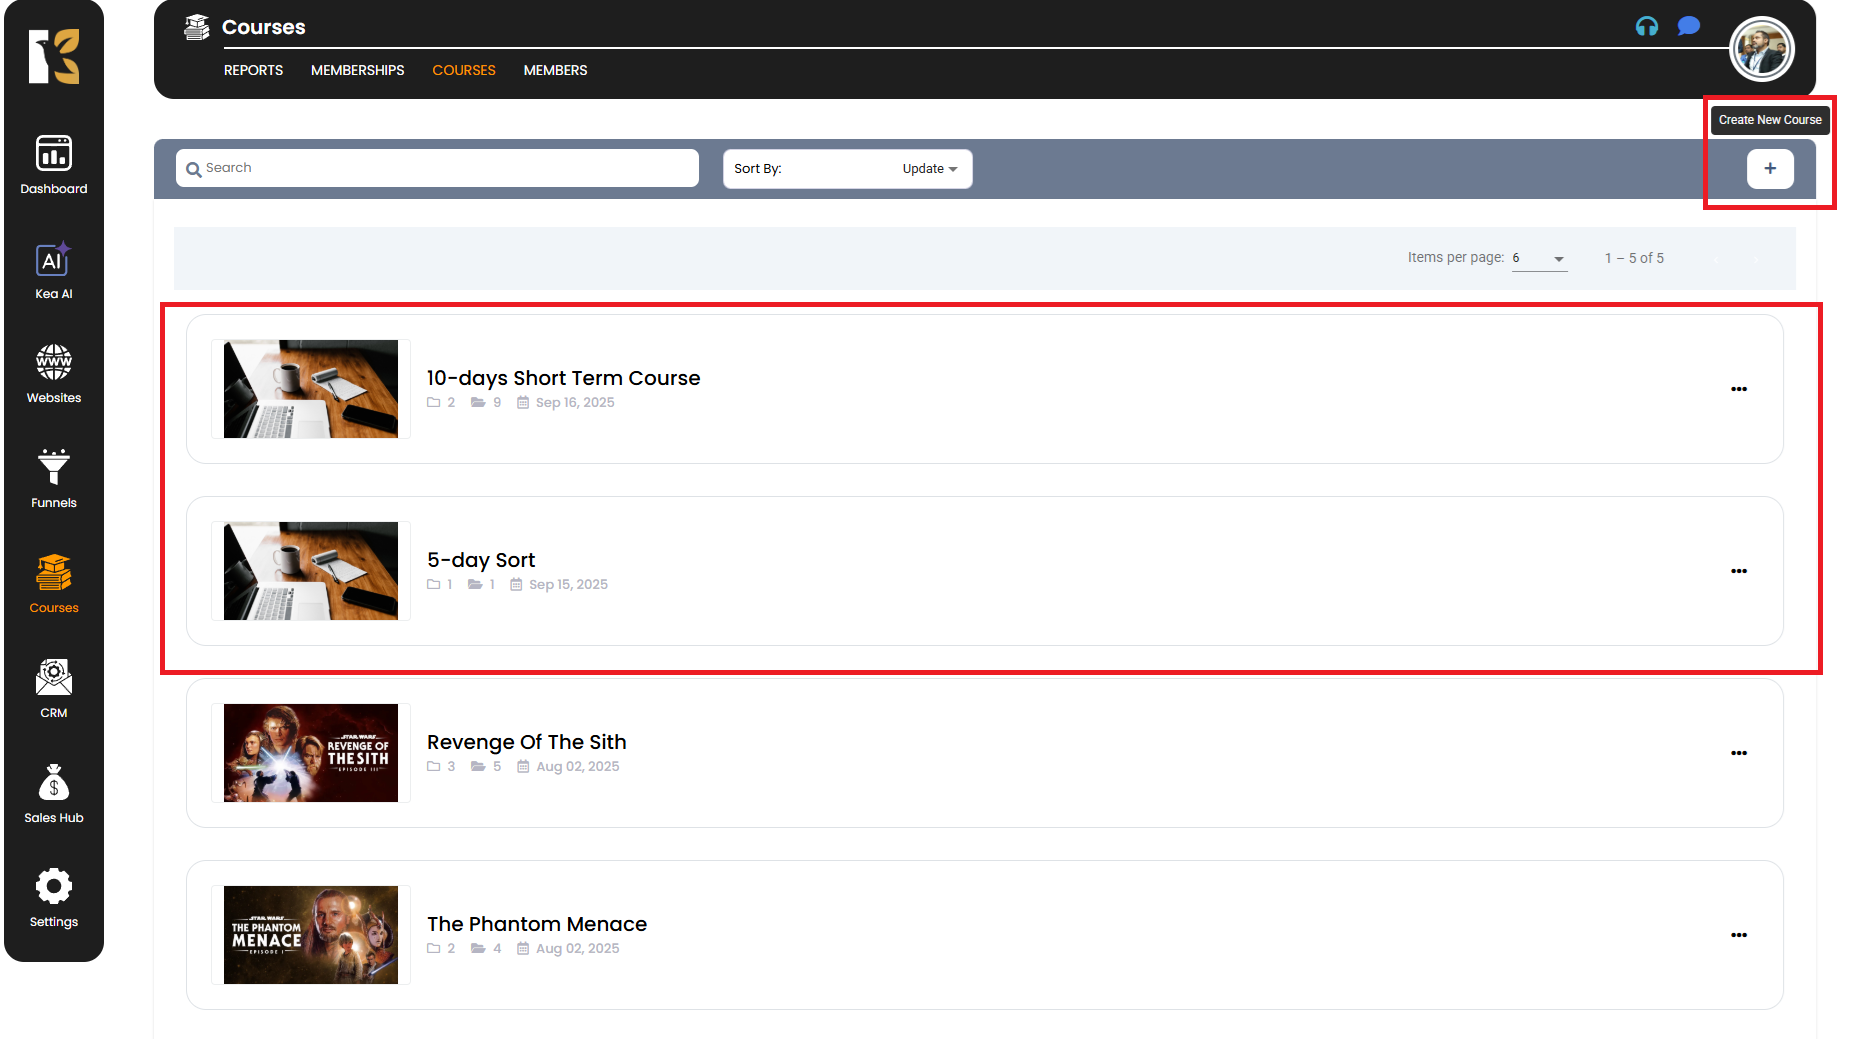The width and height of the screenshot is (1852, 1039).
Task: Click the plus button to create a course
Action: [x=1769, y=169]
